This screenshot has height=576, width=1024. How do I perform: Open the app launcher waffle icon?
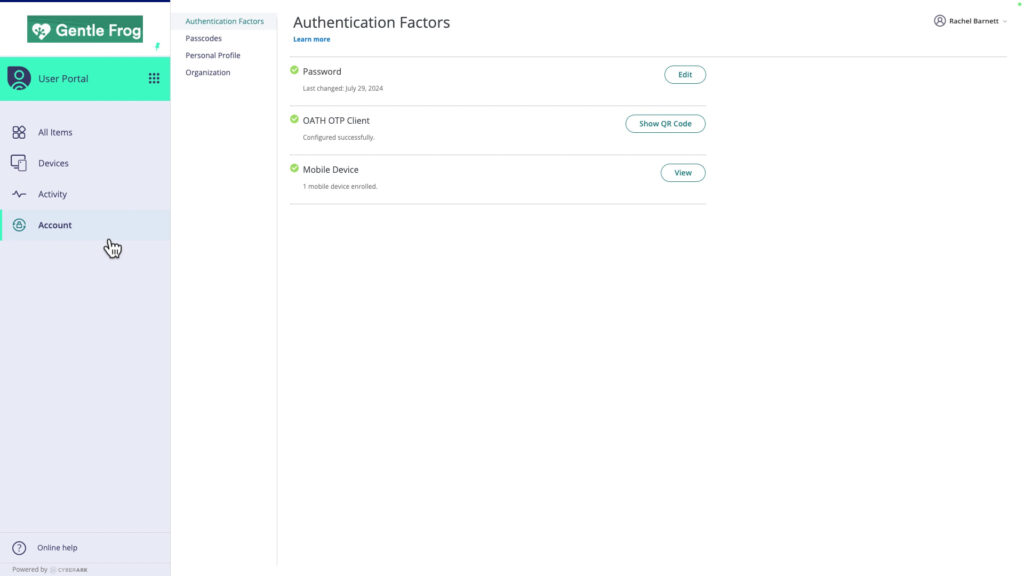[x=155, y=78]
